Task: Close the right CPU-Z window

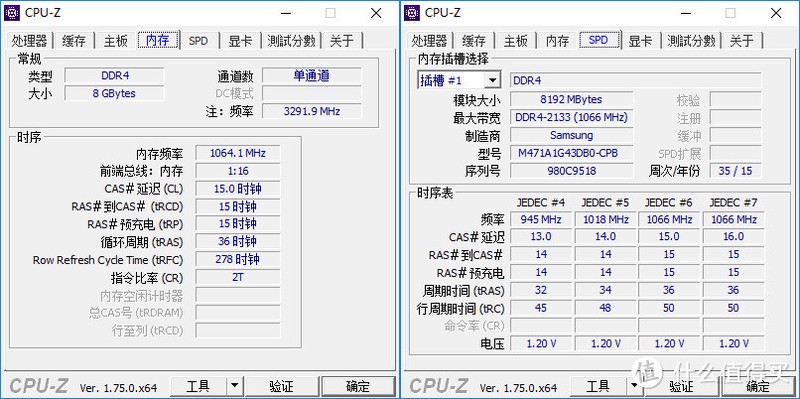Action: coord(776,13)
